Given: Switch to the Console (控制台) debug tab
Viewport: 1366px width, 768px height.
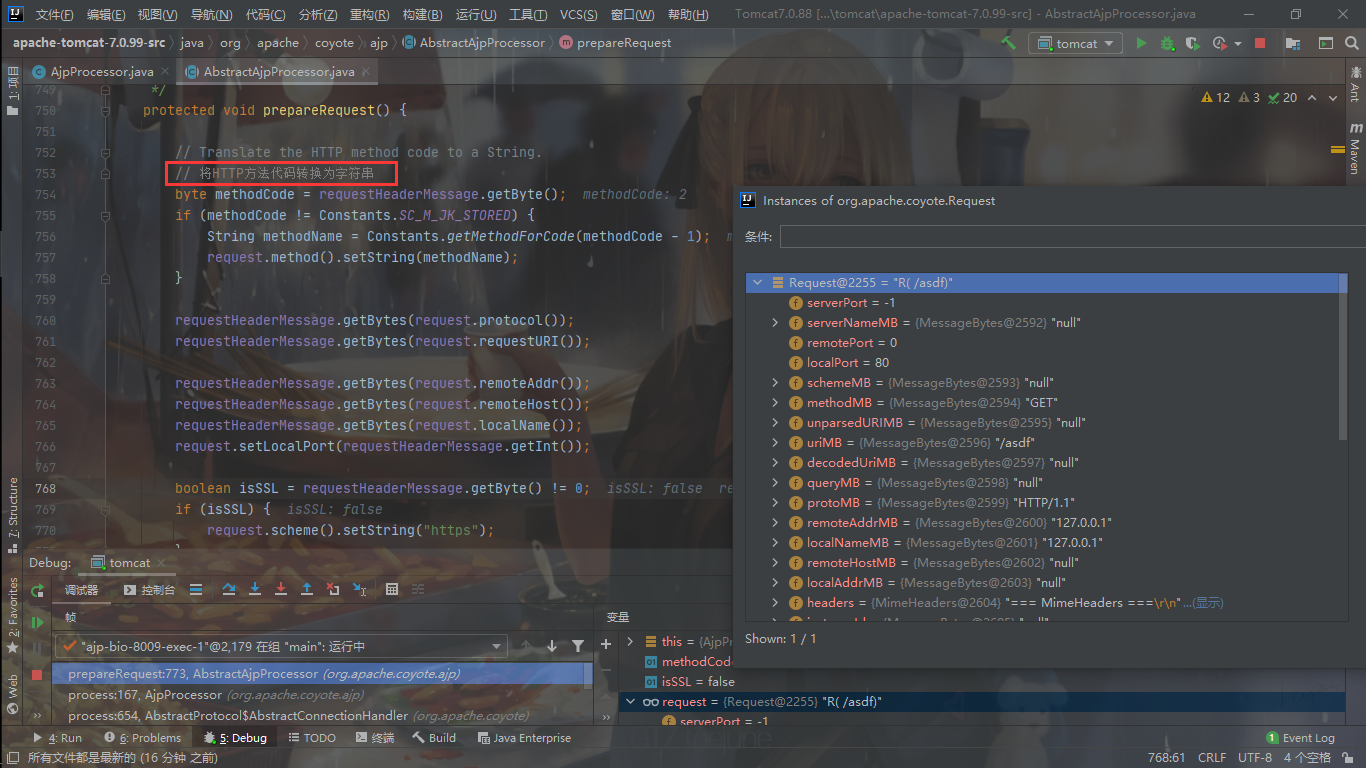Looking at the screenshot, I should coord(150,590).
